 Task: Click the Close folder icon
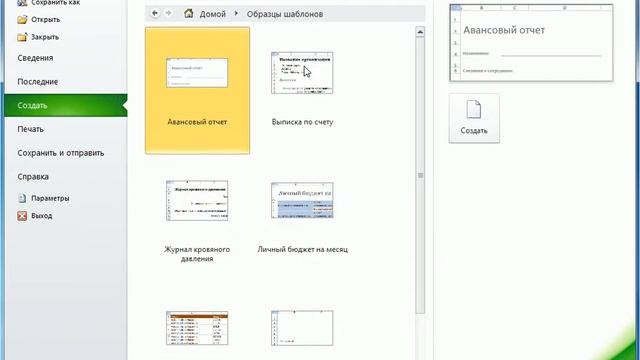pyautogui.click(x=22, y=37)
